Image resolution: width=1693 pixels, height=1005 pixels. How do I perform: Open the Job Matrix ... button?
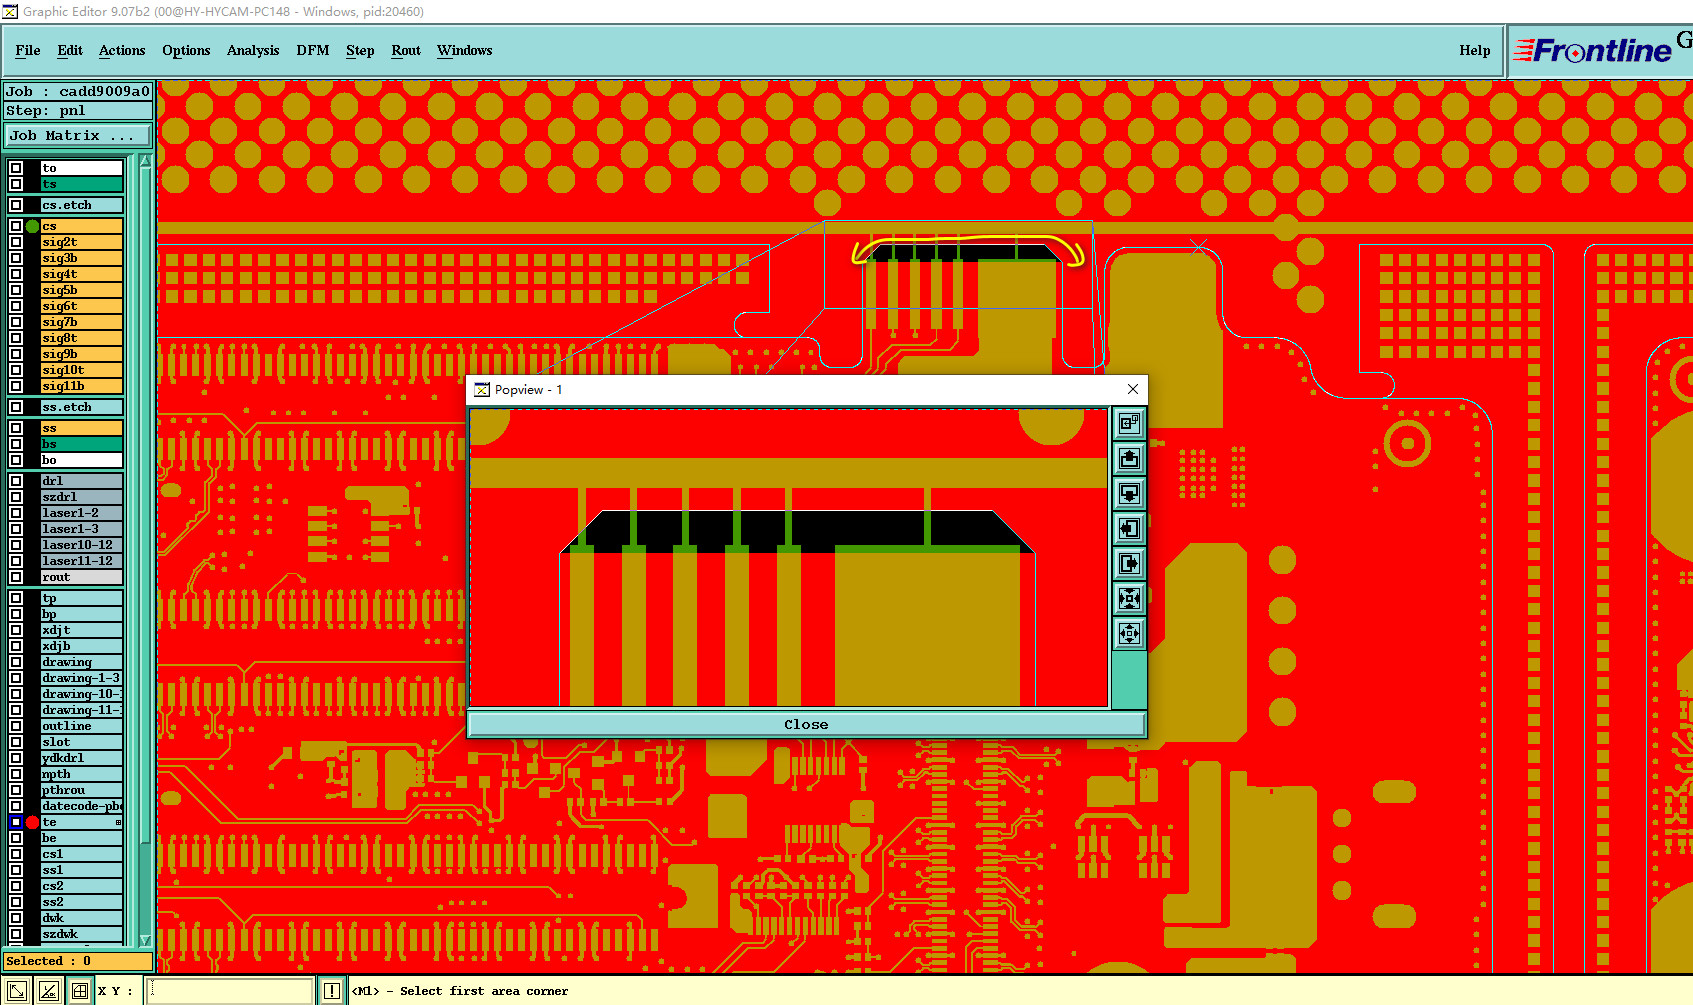coord(79,135)
